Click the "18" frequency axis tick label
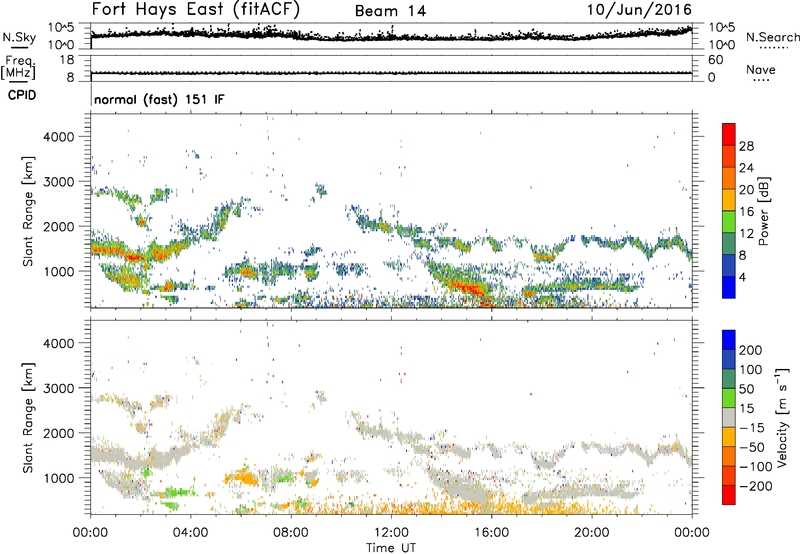This screenshot has height=554, width=800. click(x=67, y=60)
